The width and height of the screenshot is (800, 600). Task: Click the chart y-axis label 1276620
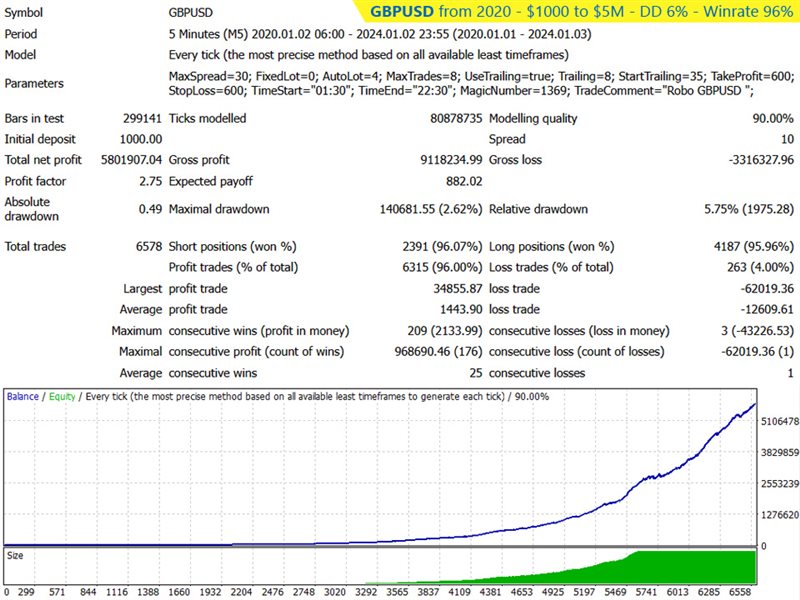(780, 515)
